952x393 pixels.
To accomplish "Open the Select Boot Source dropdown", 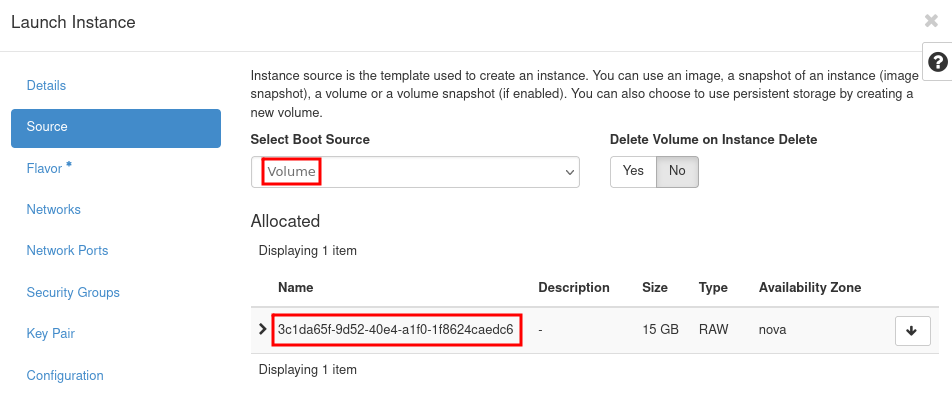I will click(x=415, y=172).
